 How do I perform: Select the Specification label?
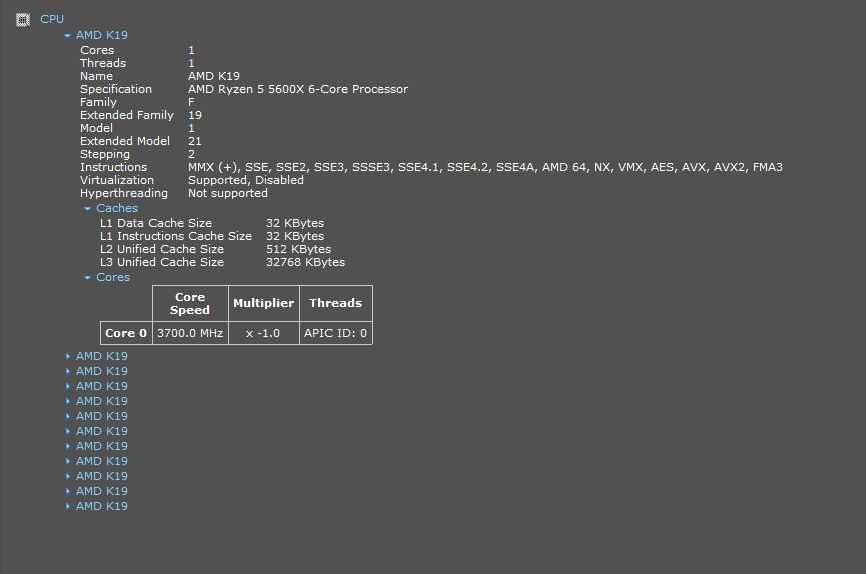click(x=116, y=89)
